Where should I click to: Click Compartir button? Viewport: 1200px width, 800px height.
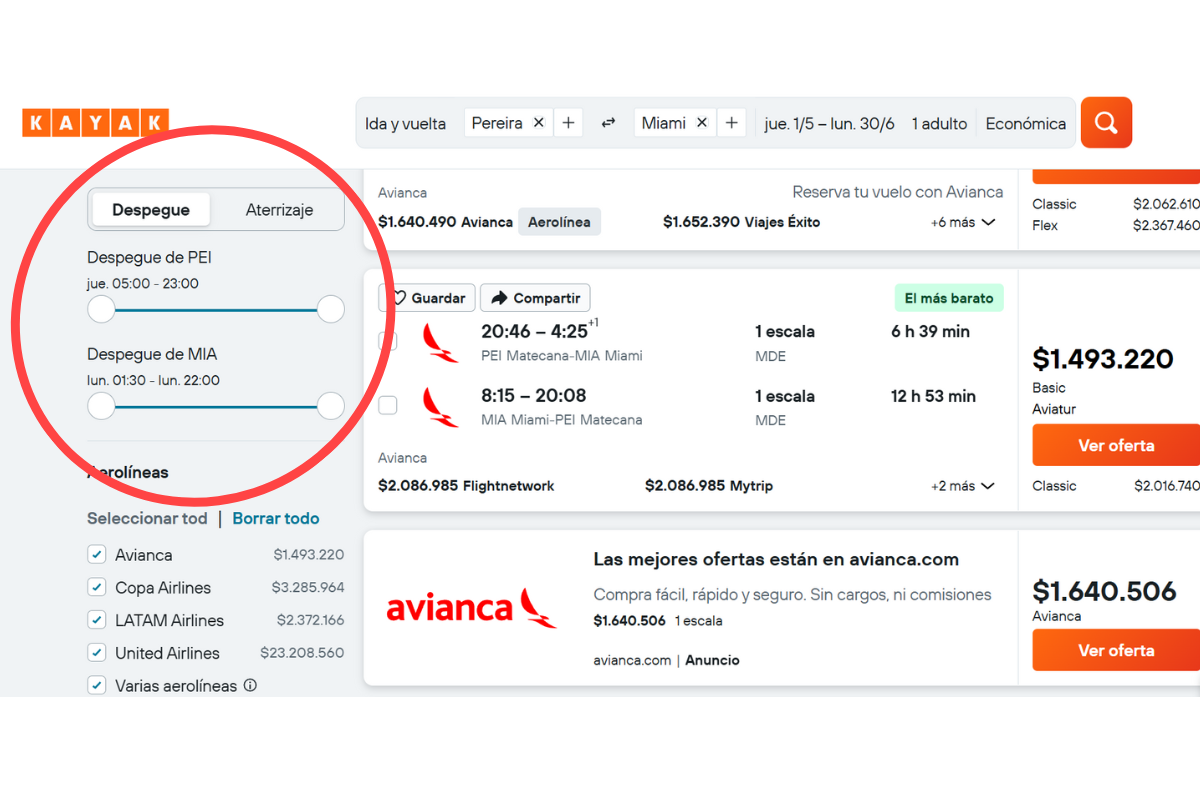click(535, 298)
